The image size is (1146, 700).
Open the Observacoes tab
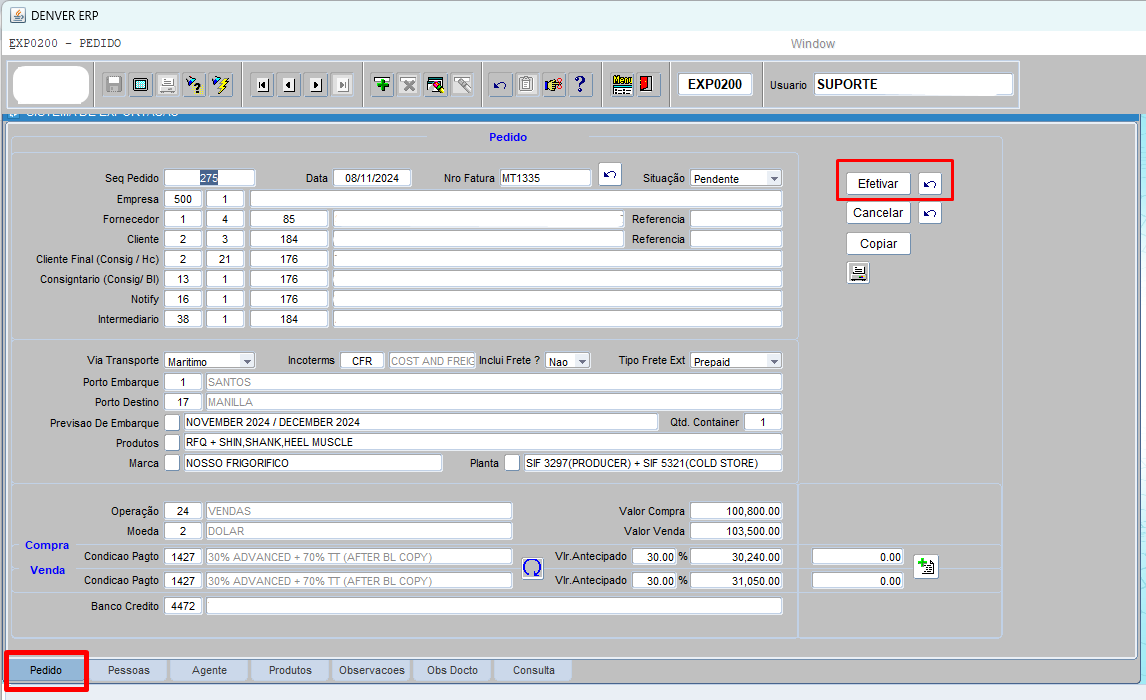(x=372, y=670)
